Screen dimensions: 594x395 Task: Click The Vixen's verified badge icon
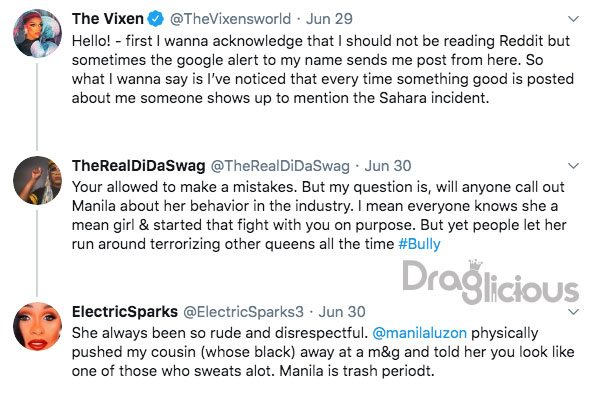click(155, 19)
